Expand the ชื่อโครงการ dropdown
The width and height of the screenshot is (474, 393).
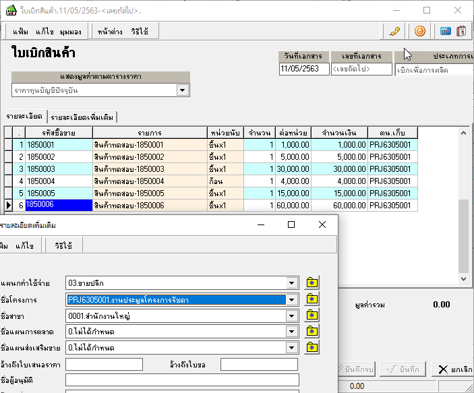pyautogui.click(x=292, y=300)
